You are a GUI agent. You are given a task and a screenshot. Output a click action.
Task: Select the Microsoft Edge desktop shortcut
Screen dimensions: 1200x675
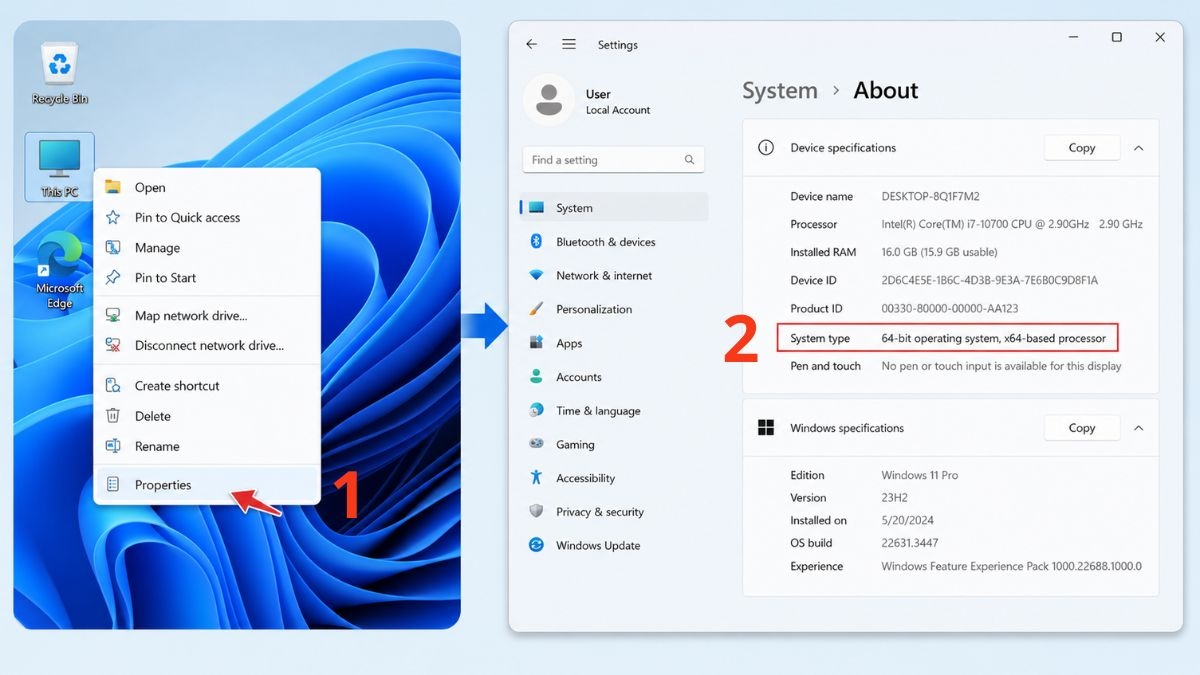point(60,270)
